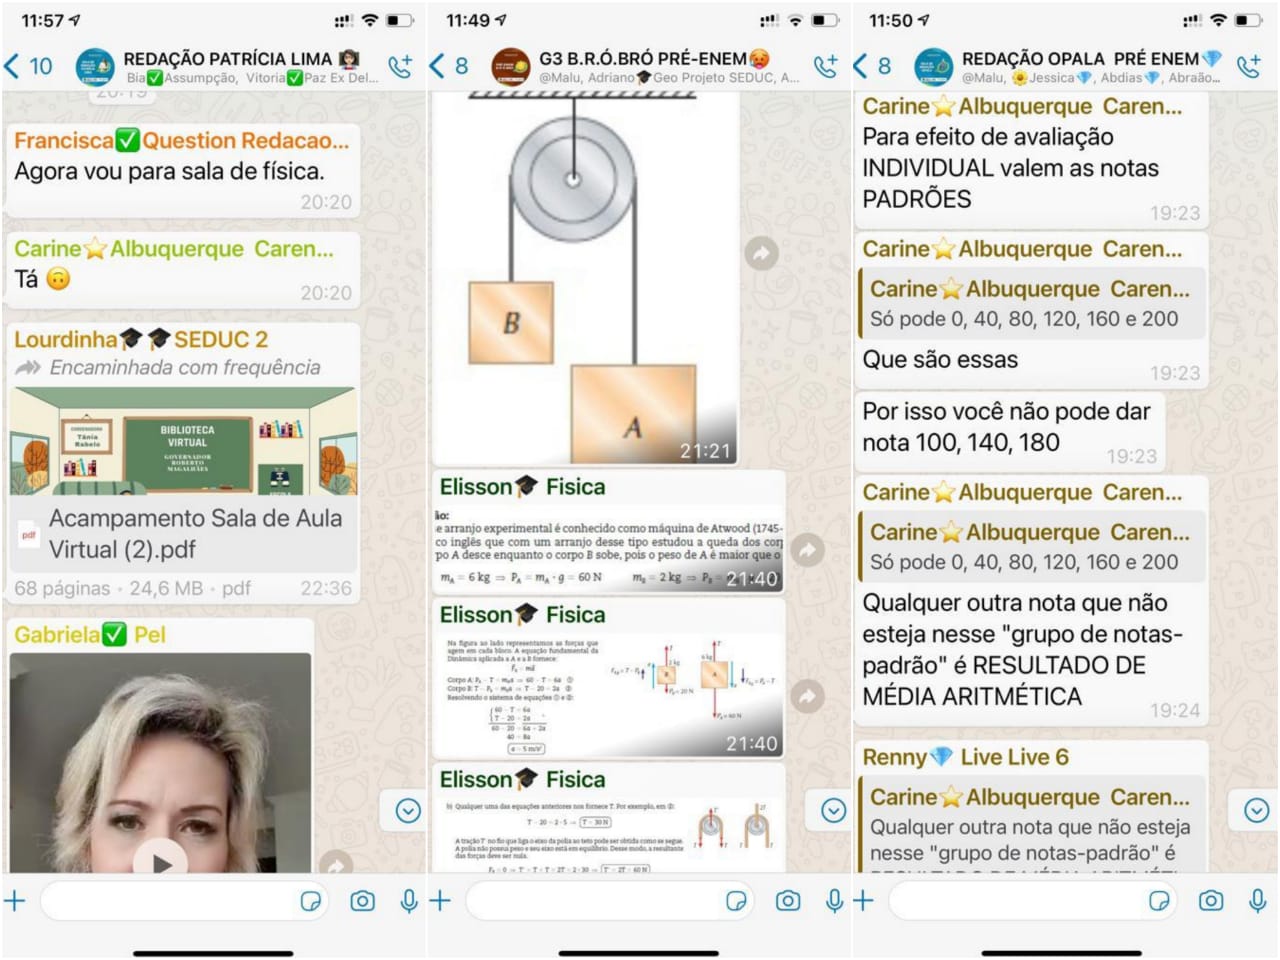Image resolution: width=1280 pixels, height=960 pixels.
Task: Tap microphone in PATRÍCIA LIMA chat
Action: point(409,901)
